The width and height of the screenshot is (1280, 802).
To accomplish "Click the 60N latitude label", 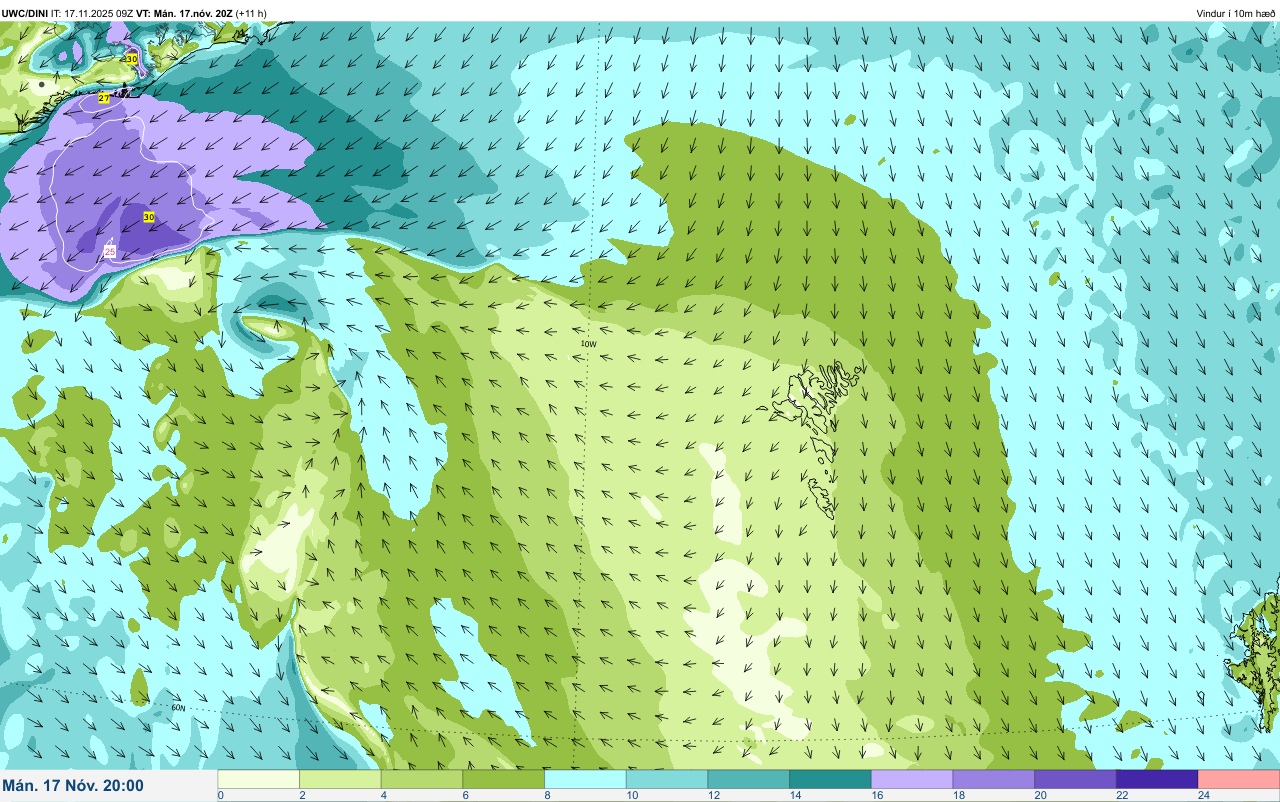I will [x=178, y=707].
